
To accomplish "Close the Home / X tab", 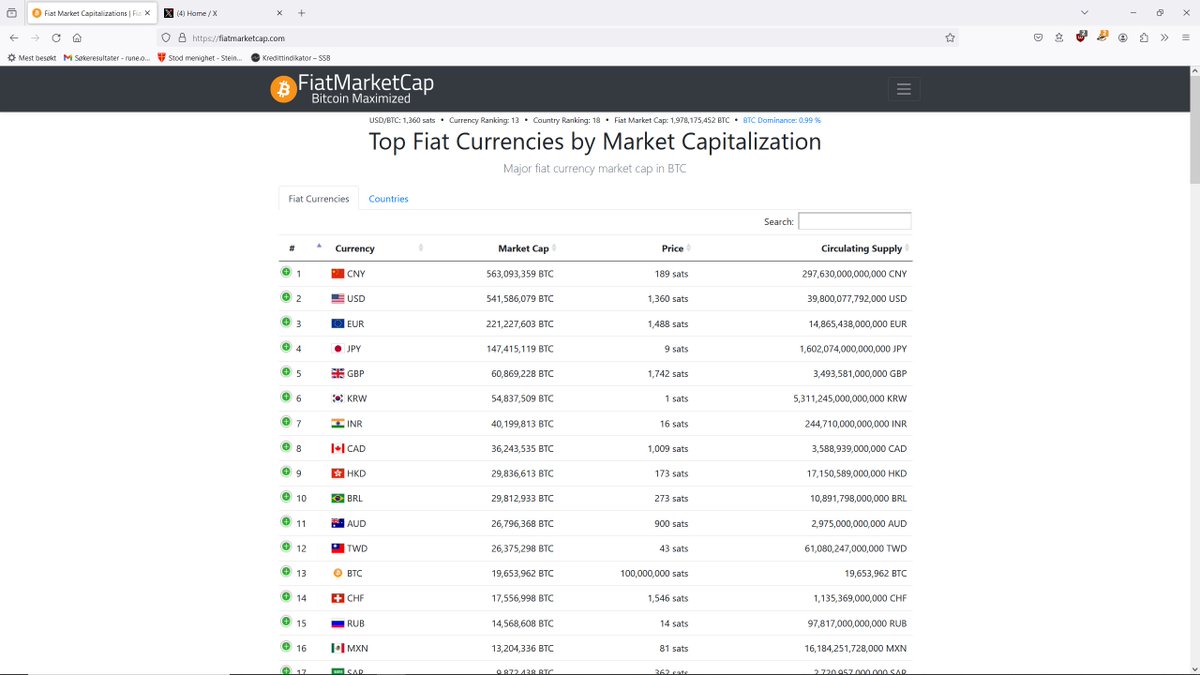I will coord(278,13).
